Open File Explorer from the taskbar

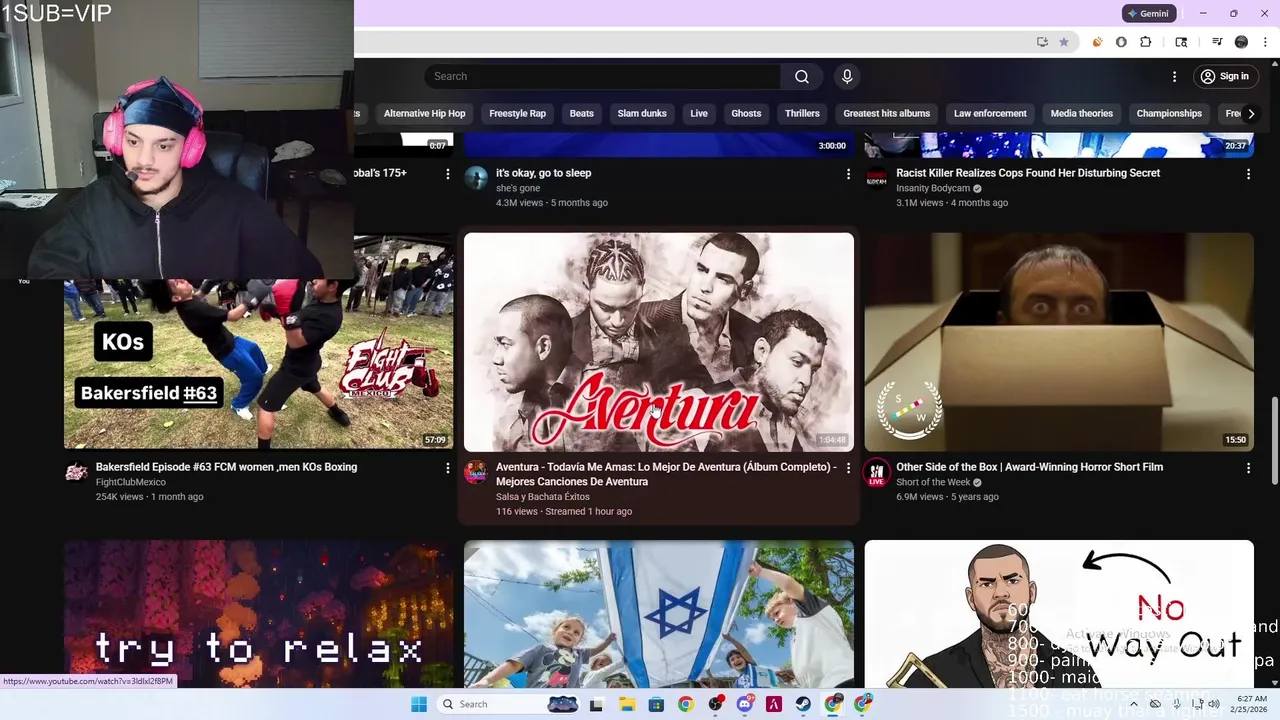click(x=626, y=704)
